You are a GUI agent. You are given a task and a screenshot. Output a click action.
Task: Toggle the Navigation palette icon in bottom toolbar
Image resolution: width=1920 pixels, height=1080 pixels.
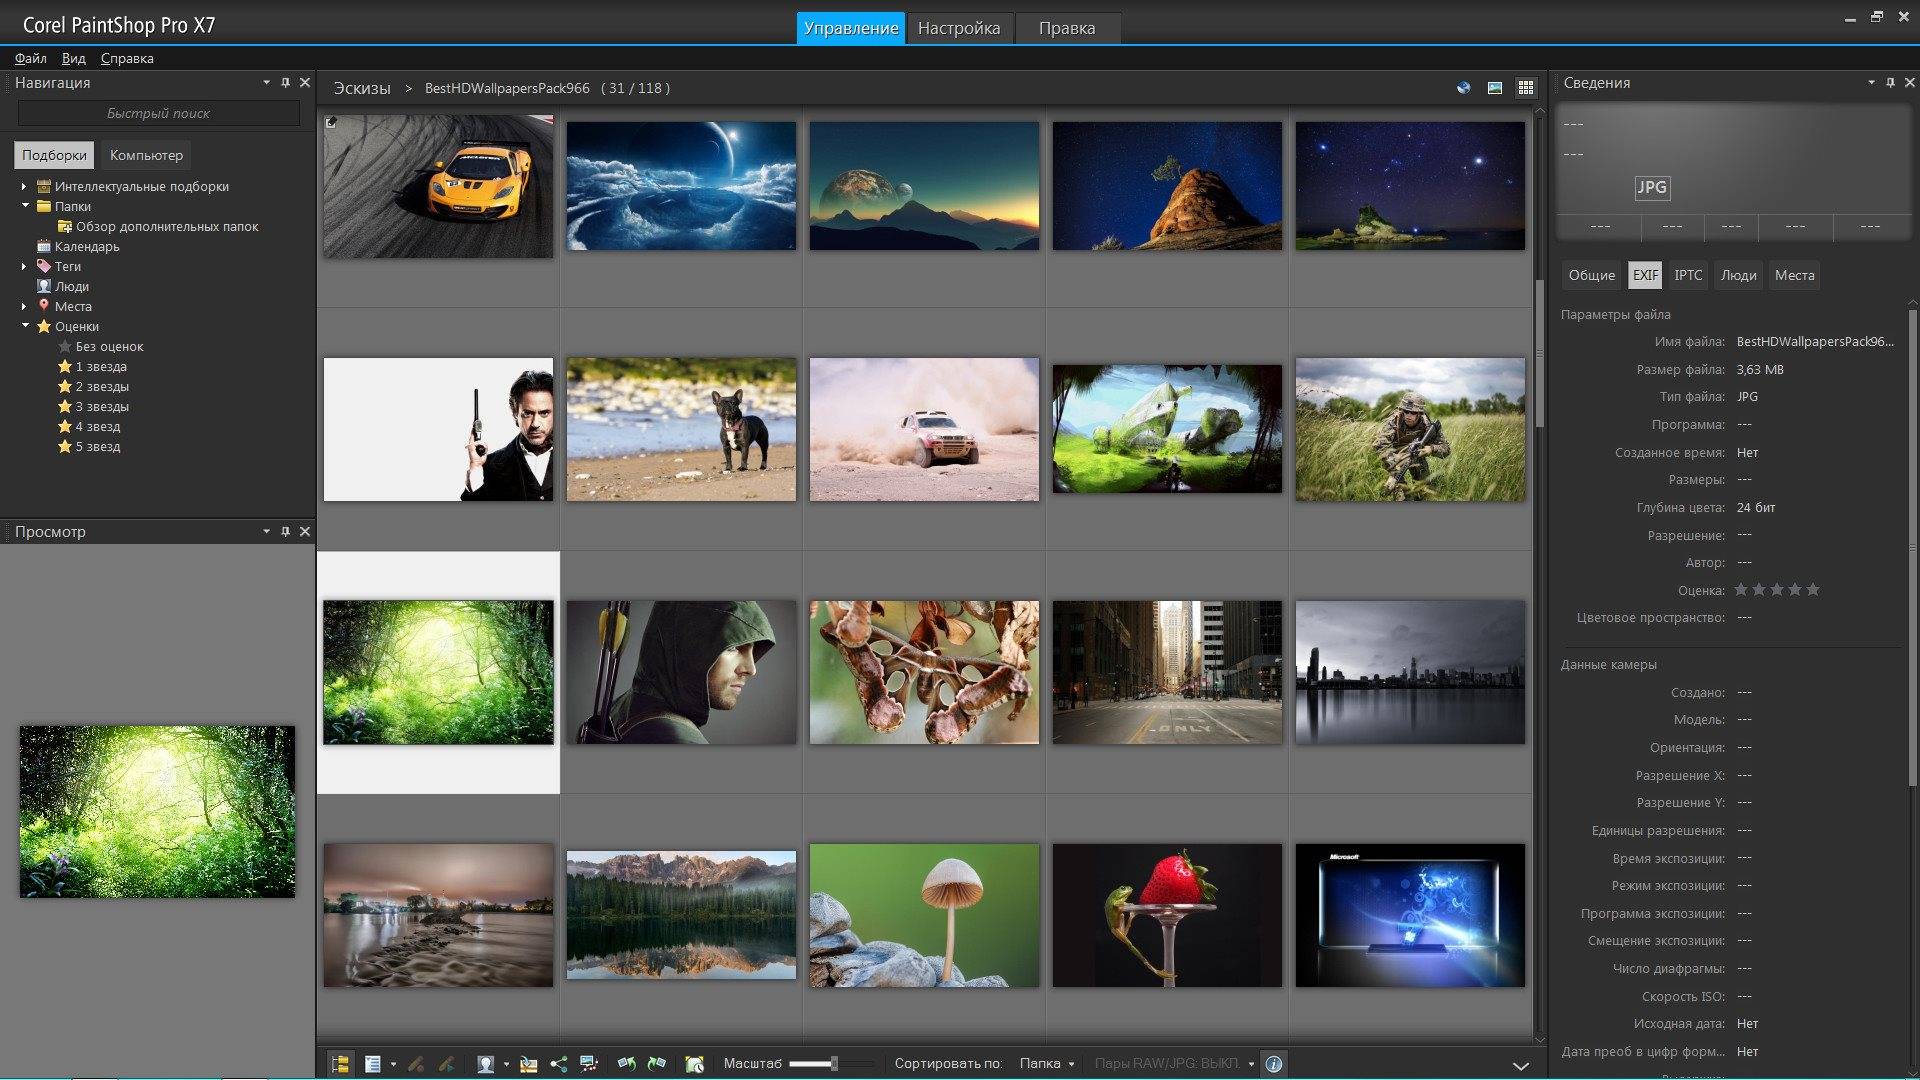click(x=340, y=1064)
